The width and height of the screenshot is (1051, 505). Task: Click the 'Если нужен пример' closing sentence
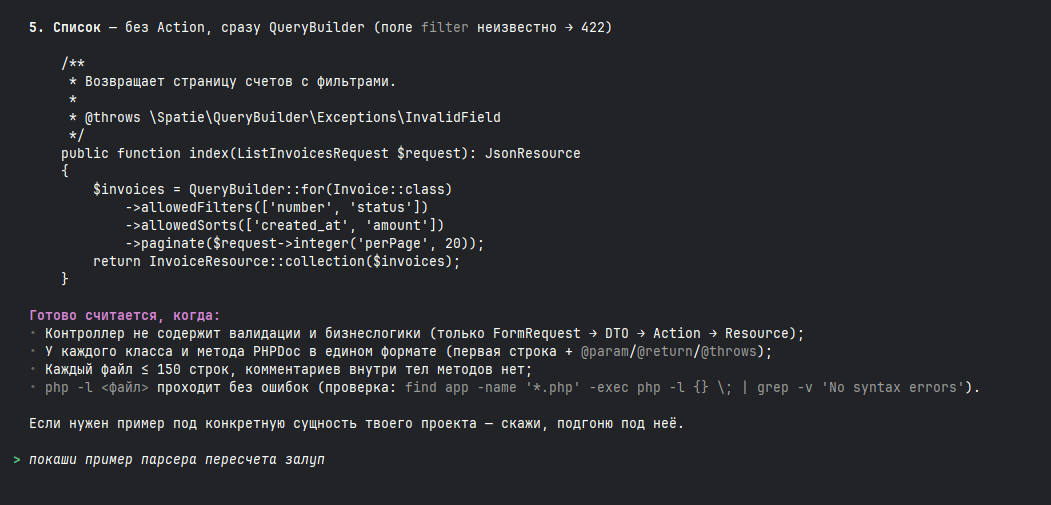tap(357, 424)
